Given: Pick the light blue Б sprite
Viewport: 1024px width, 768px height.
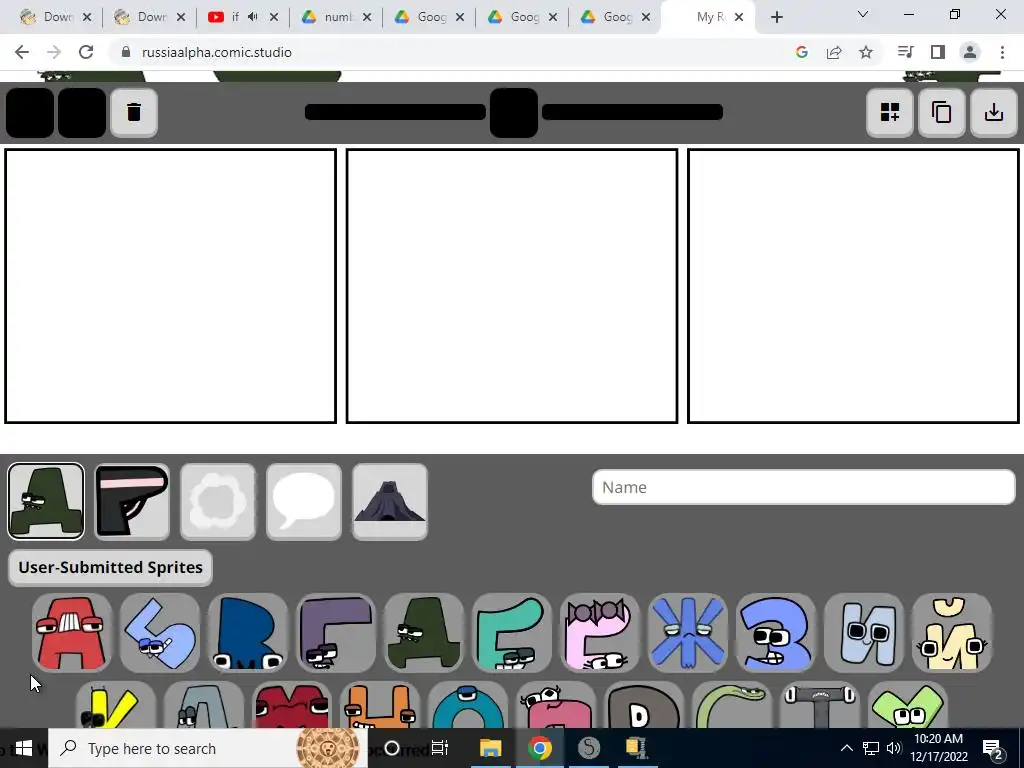Looking at the screenshot, I should 160,632.
